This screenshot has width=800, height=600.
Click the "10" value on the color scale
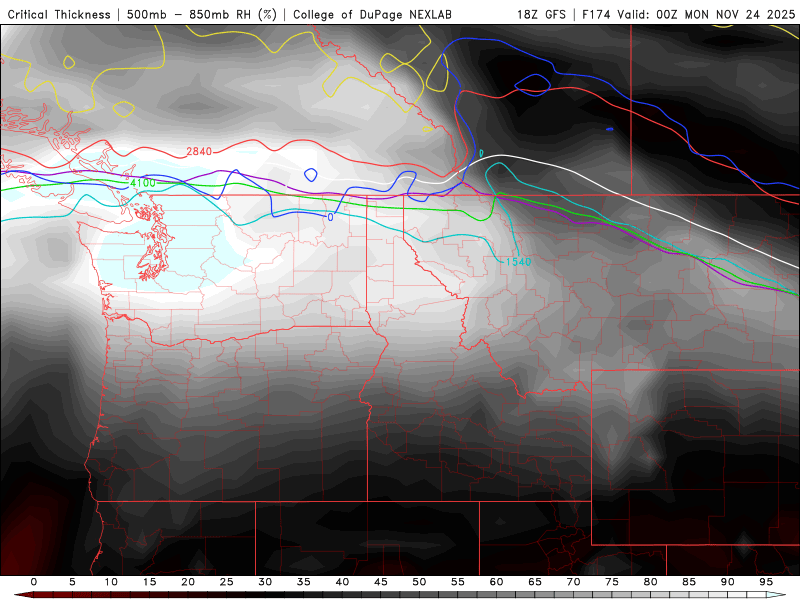(x=111, y=582)
